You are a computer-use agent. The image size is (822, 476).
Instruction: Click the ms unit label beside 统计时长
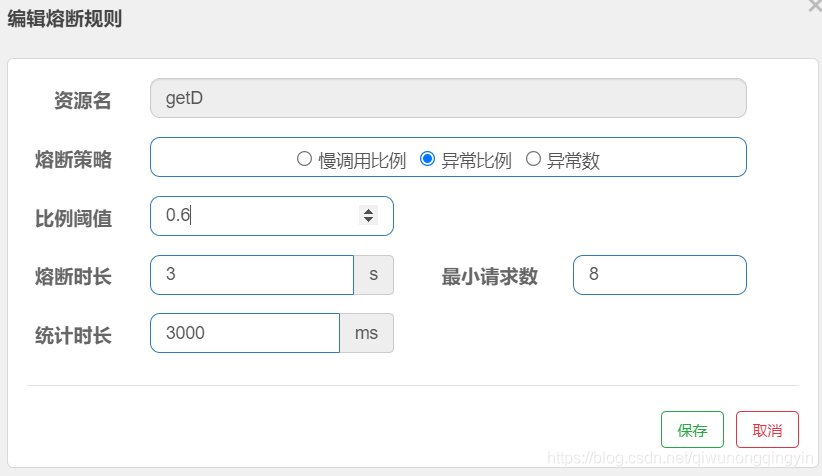pyautogui.click(x=366, y=333)
